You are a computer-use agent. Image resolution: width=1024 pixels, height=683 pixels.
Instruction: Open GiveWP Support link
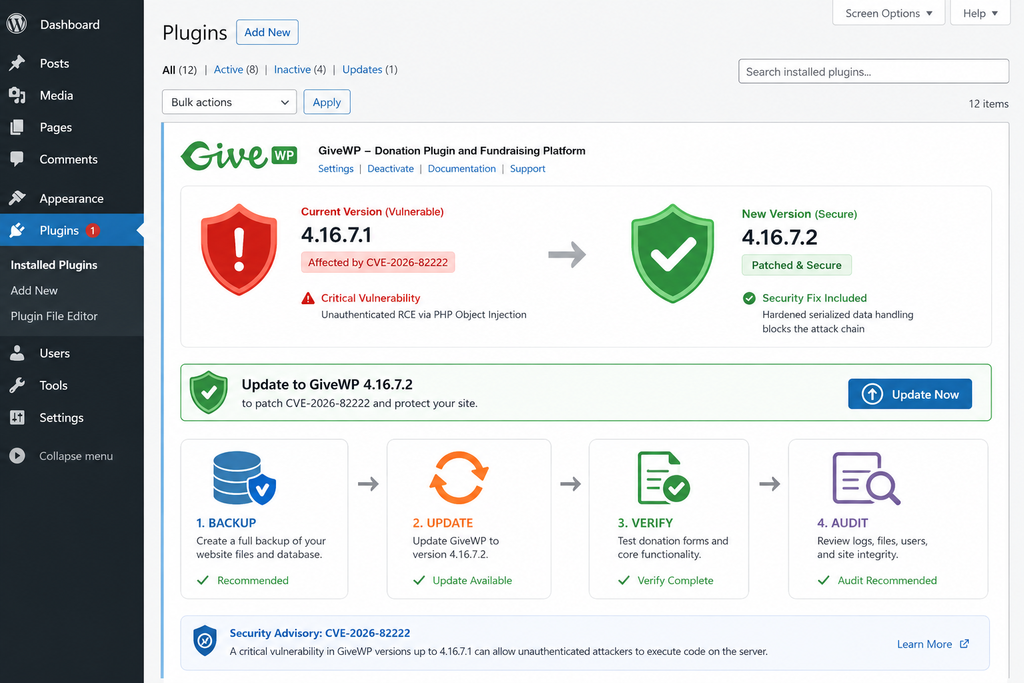tap(528, 168)
